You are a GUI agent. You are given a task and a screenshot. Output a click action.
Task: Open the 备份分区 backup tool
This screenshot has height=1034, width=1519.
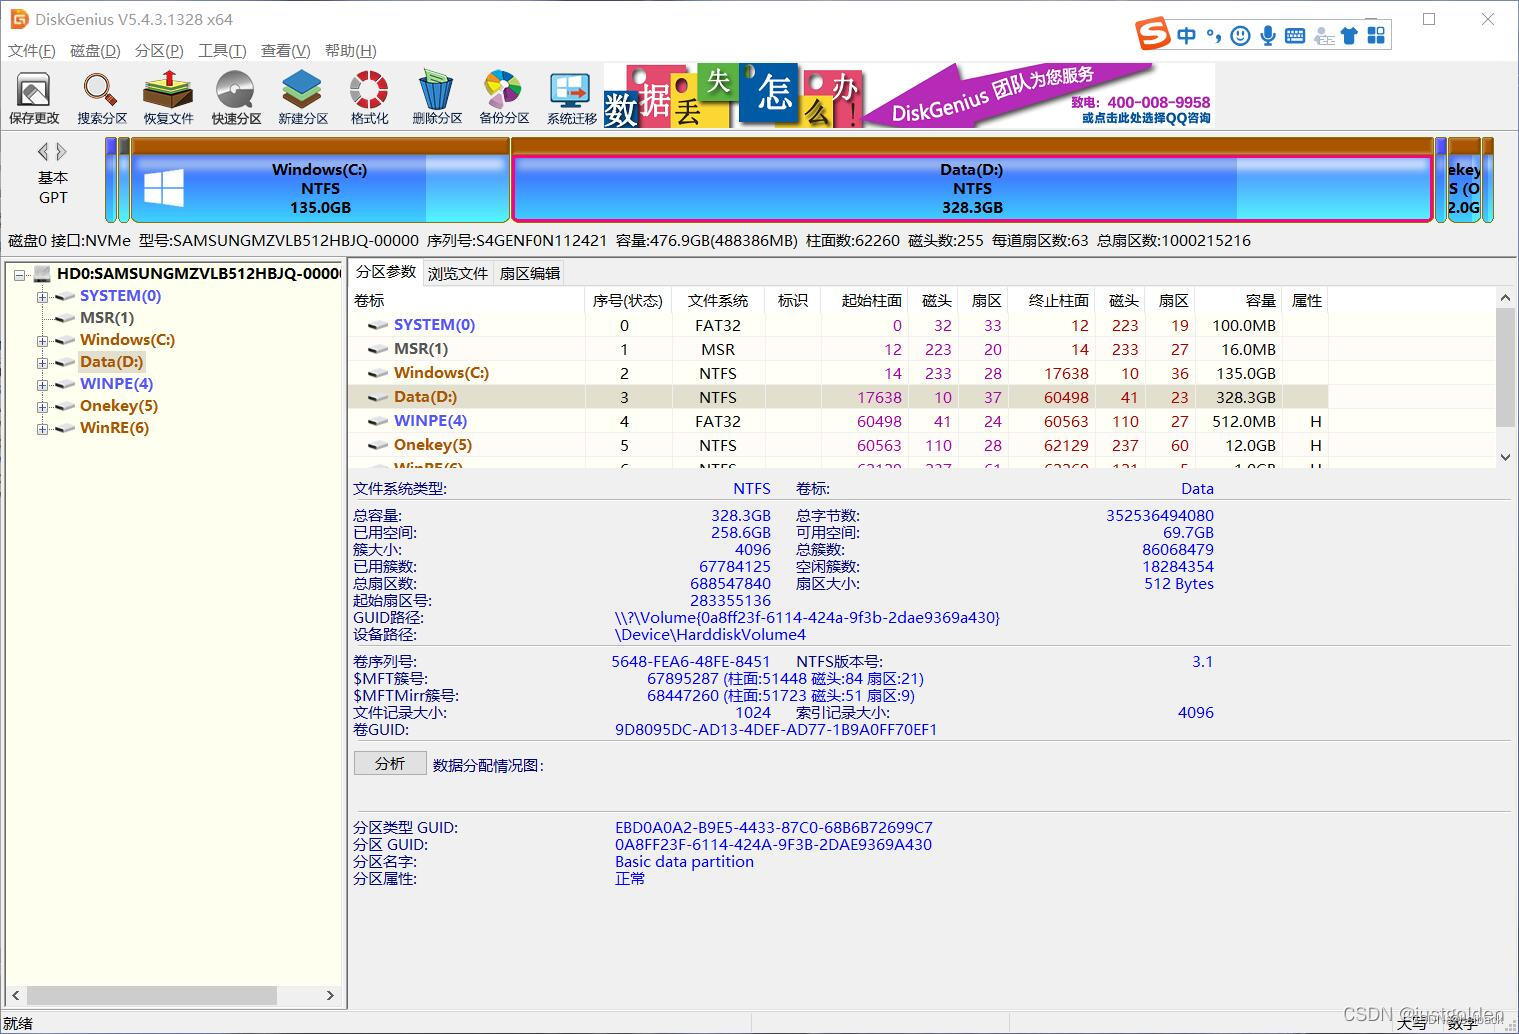(x=502, y=95)
